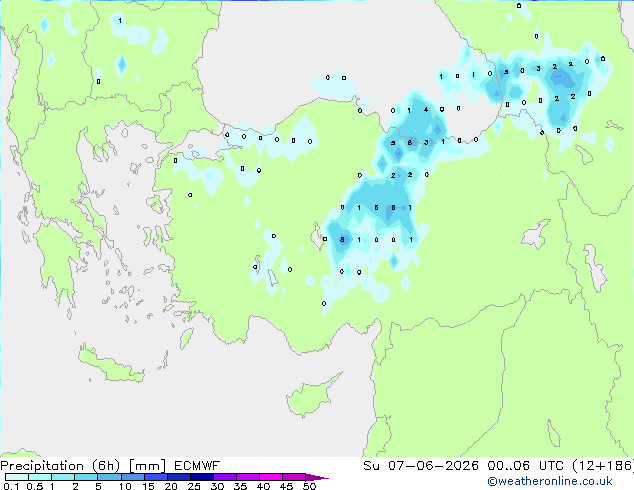Click the legend value '0.5'
Viewport: 634px width, 490px height.
(x=35, y=486)
